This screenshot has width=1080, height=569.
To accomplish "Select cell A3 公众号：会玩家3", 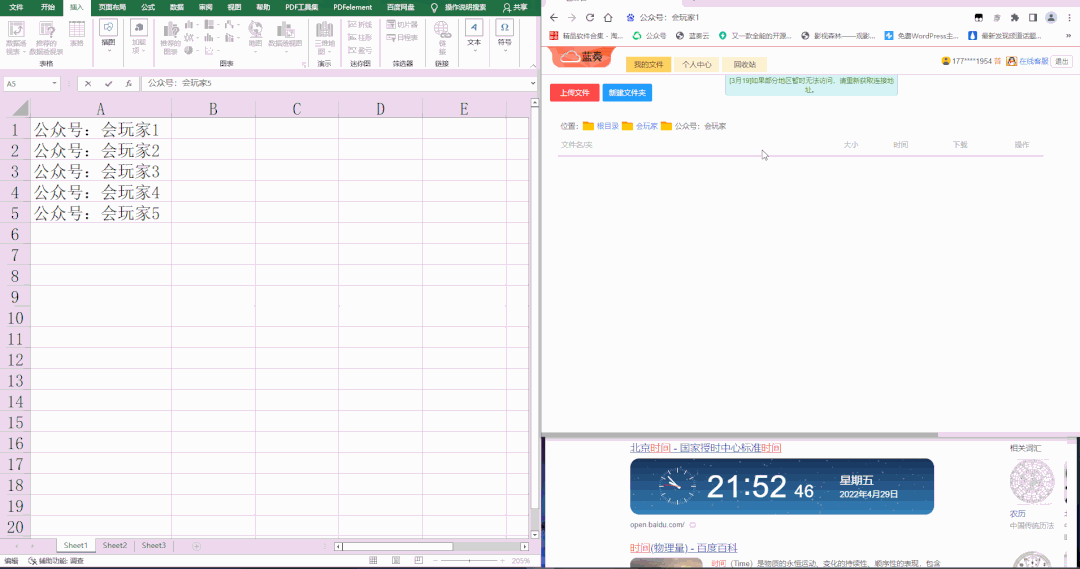I will tap(101, 172).
